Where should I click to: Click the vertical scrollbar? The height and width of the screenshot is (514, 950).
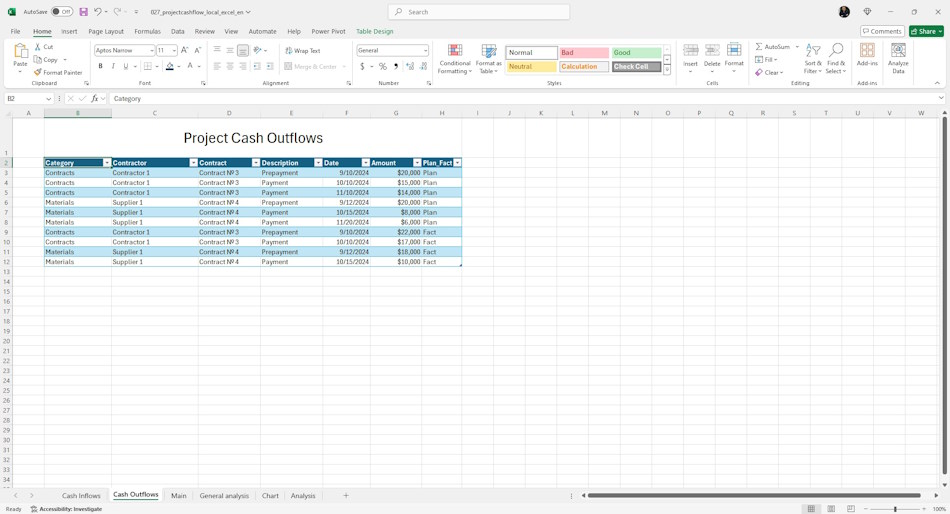click(944, 297)
